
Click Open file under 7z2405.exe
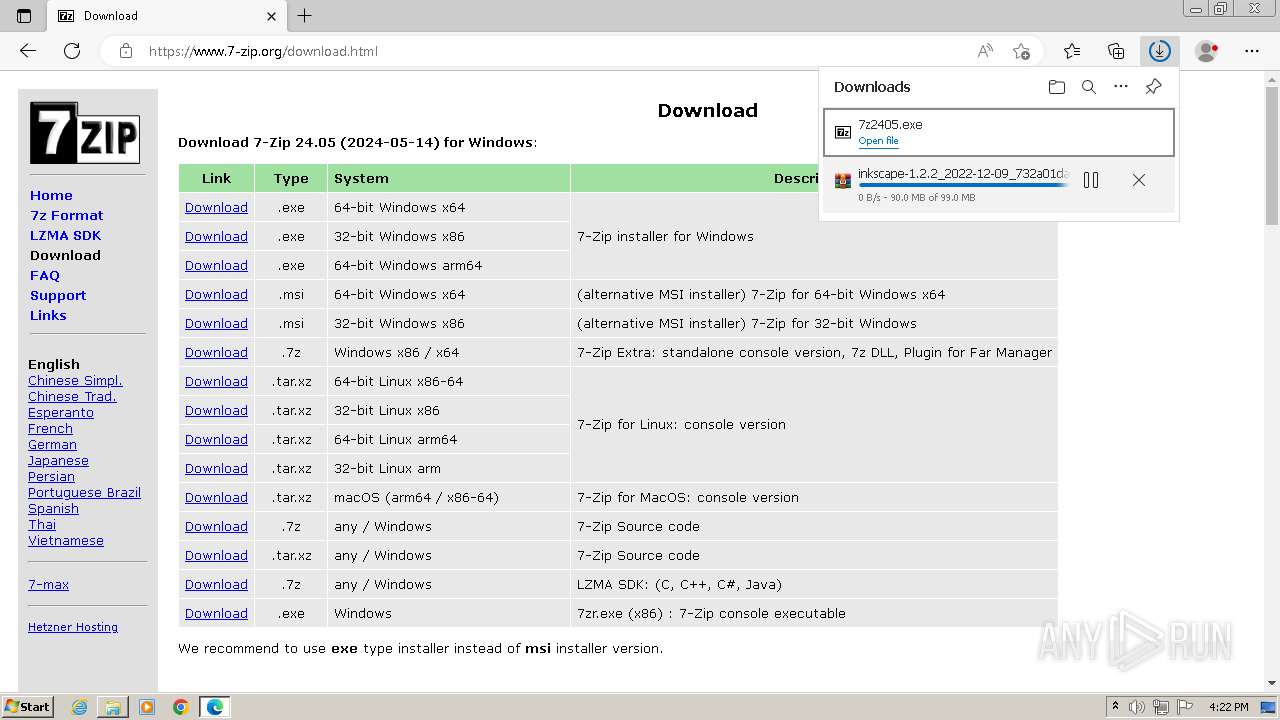tap(878, 141)
